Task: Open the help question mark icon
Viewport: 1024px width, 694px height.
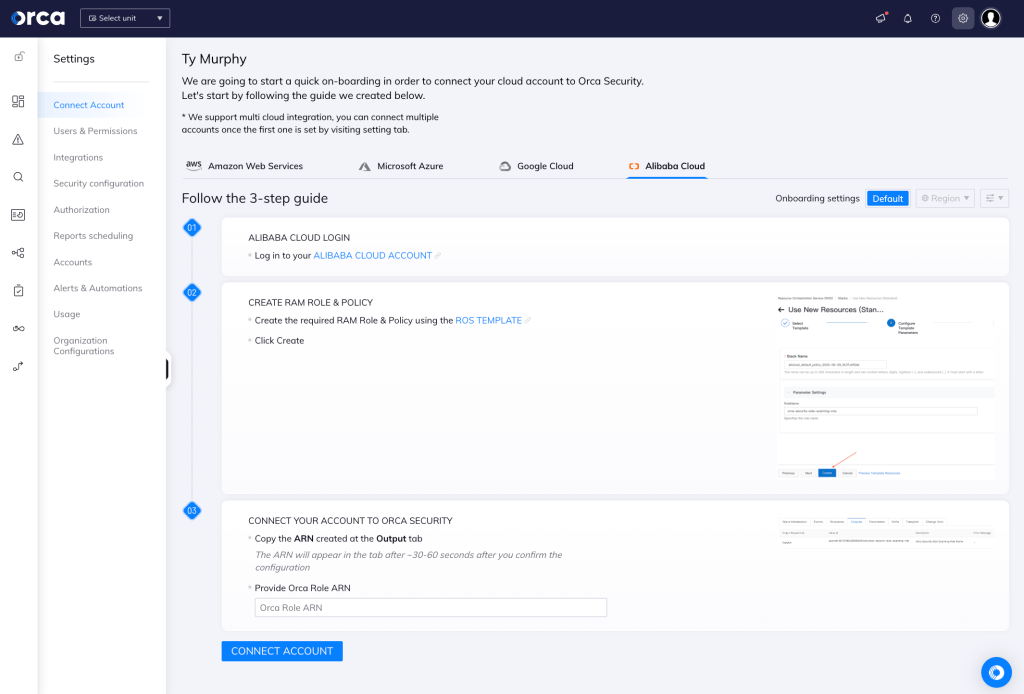Action: tap(935, 18)
